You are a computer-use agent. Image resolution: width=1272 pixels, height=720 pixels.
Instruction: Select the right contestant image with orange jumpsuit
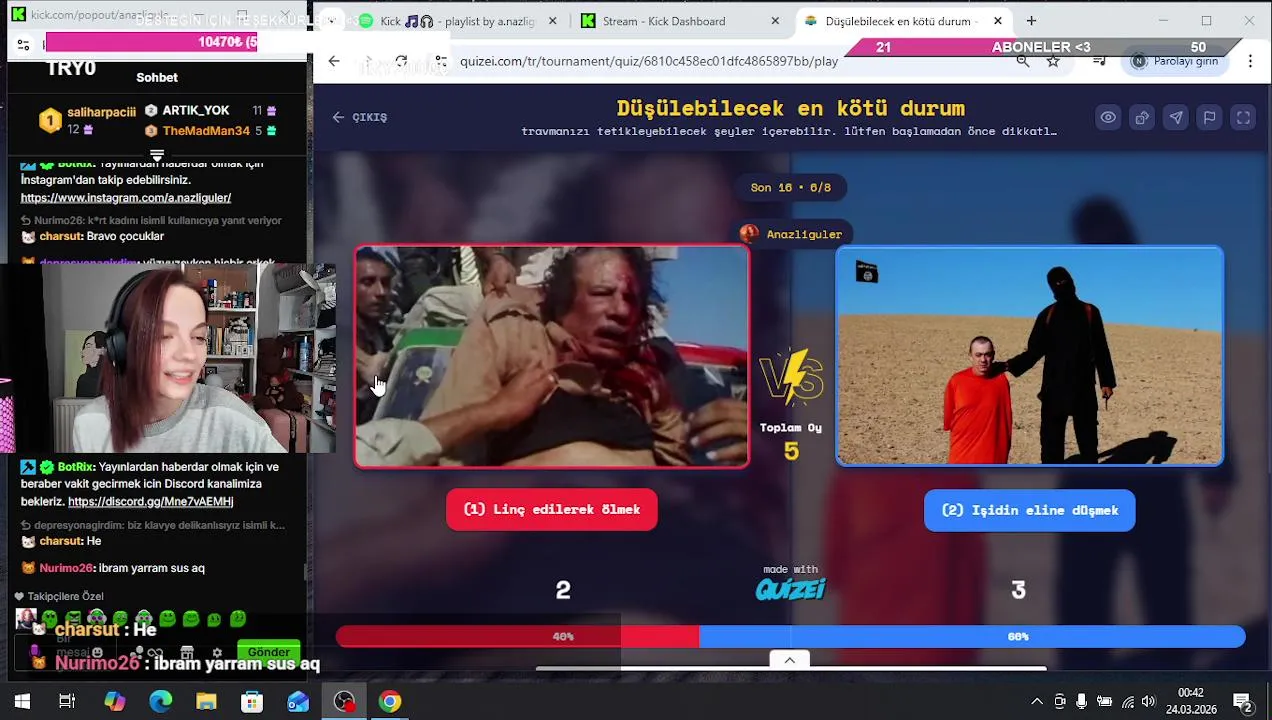[1030, 357]
